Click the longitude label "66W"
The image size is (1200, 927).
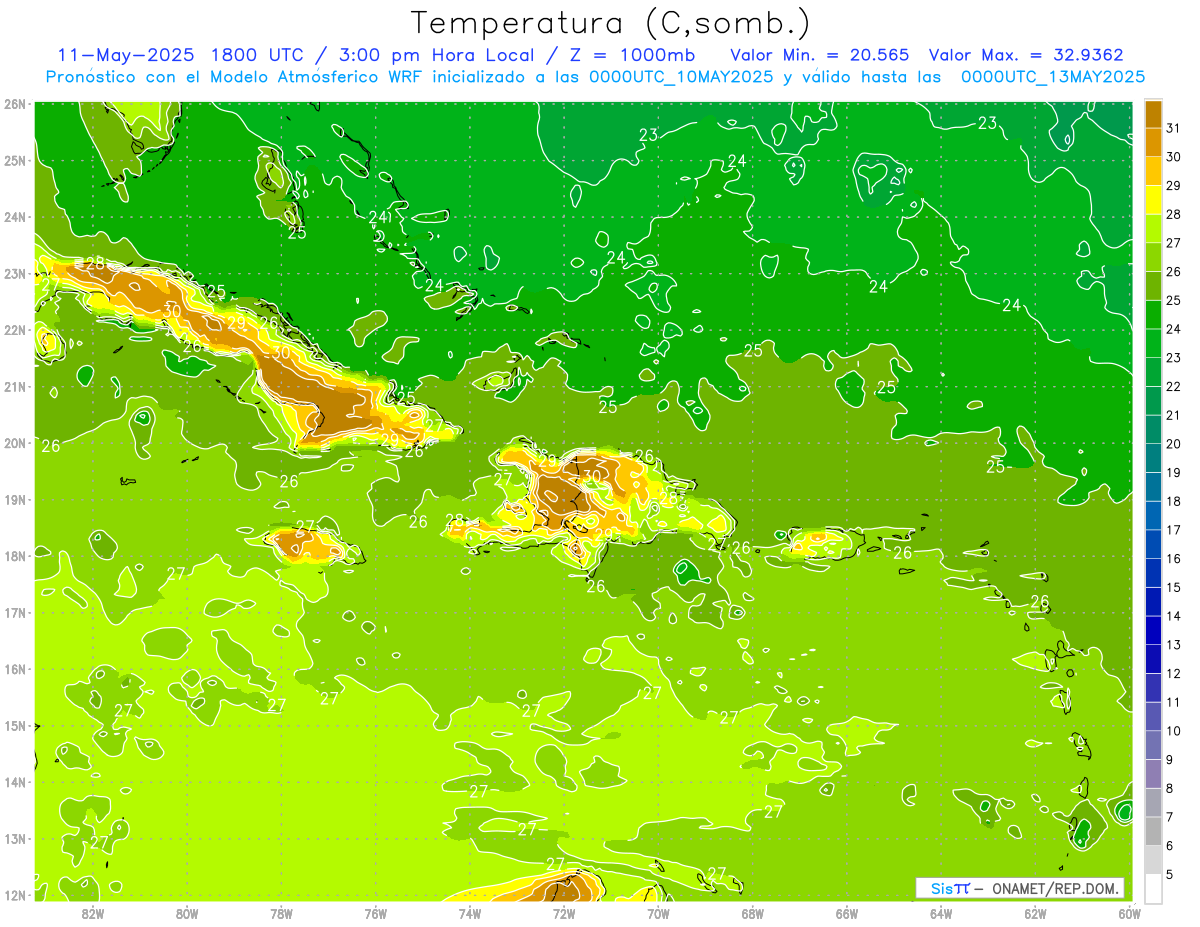847,913
